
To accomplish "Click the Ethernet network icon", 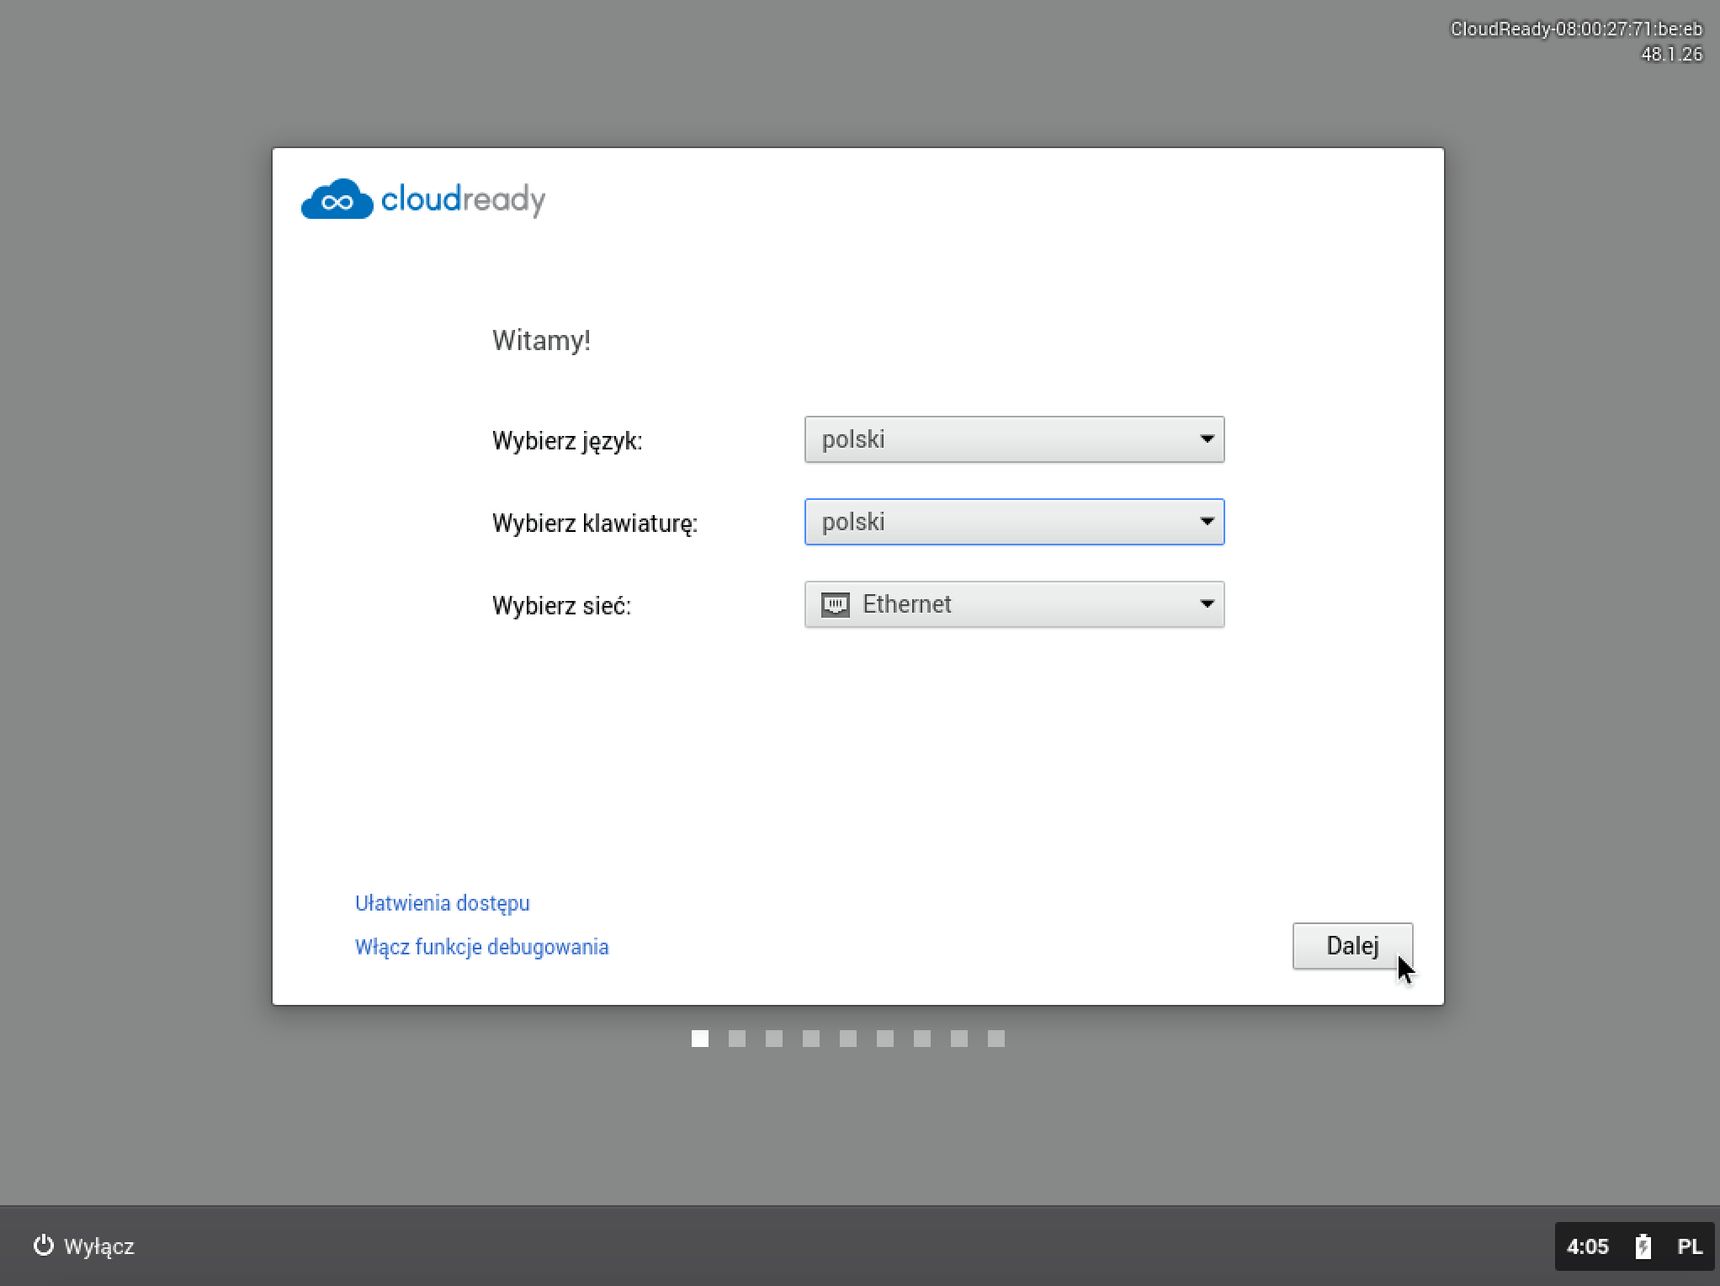I will tap(835, 605).
